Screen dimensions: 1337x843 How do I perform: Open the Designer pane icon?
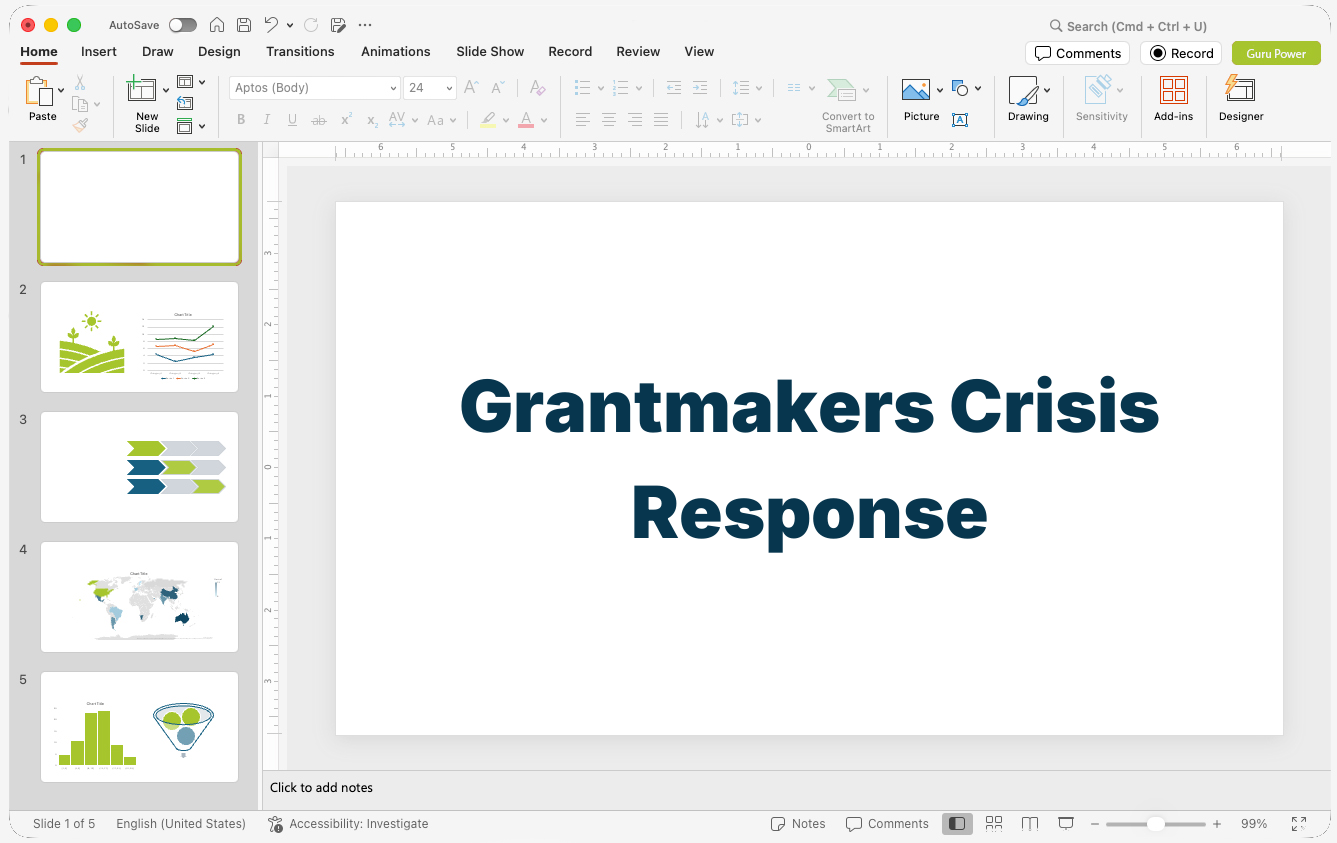(x=1240, y=89)
